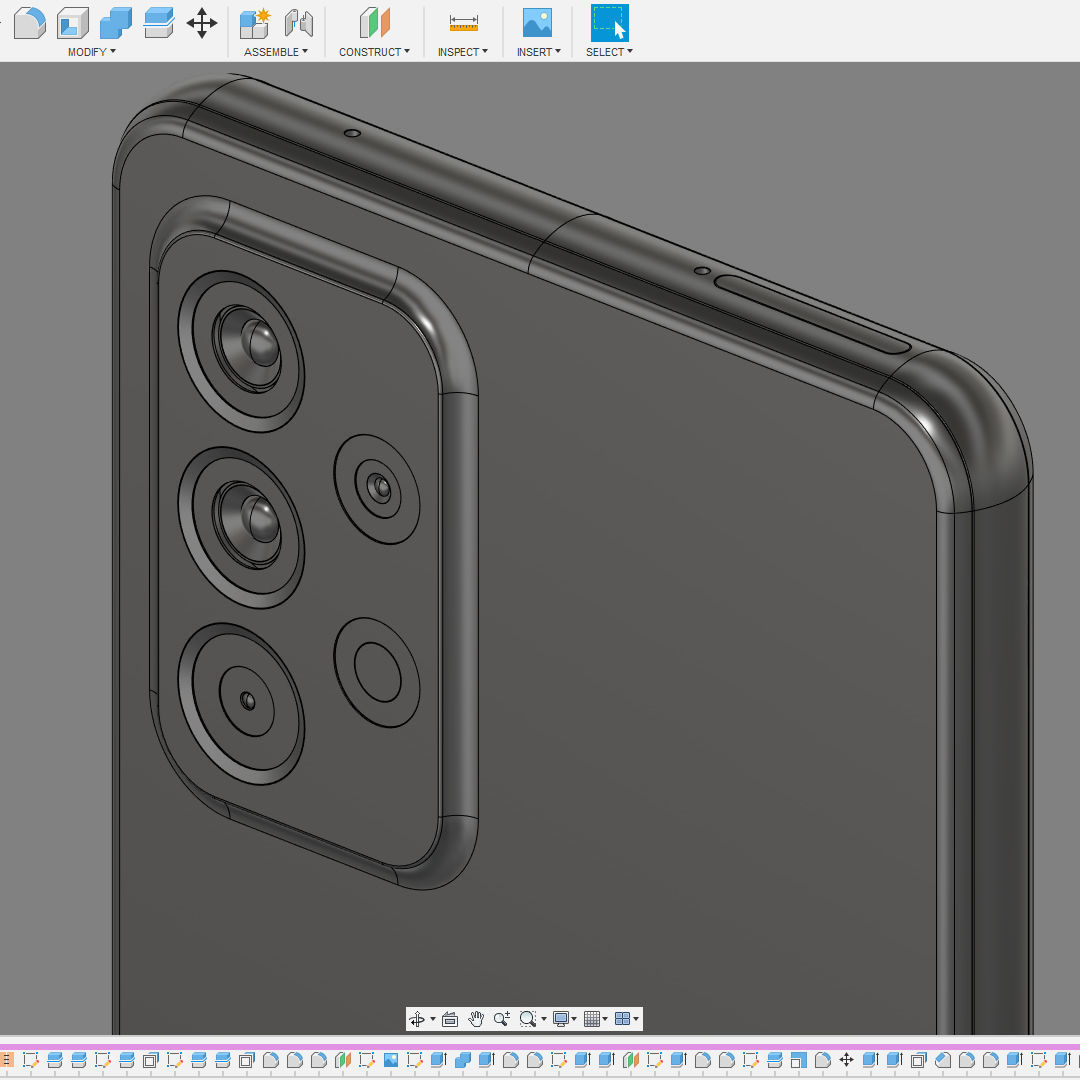Expand the INSPECT dropdown menu

tap(462, 52)
